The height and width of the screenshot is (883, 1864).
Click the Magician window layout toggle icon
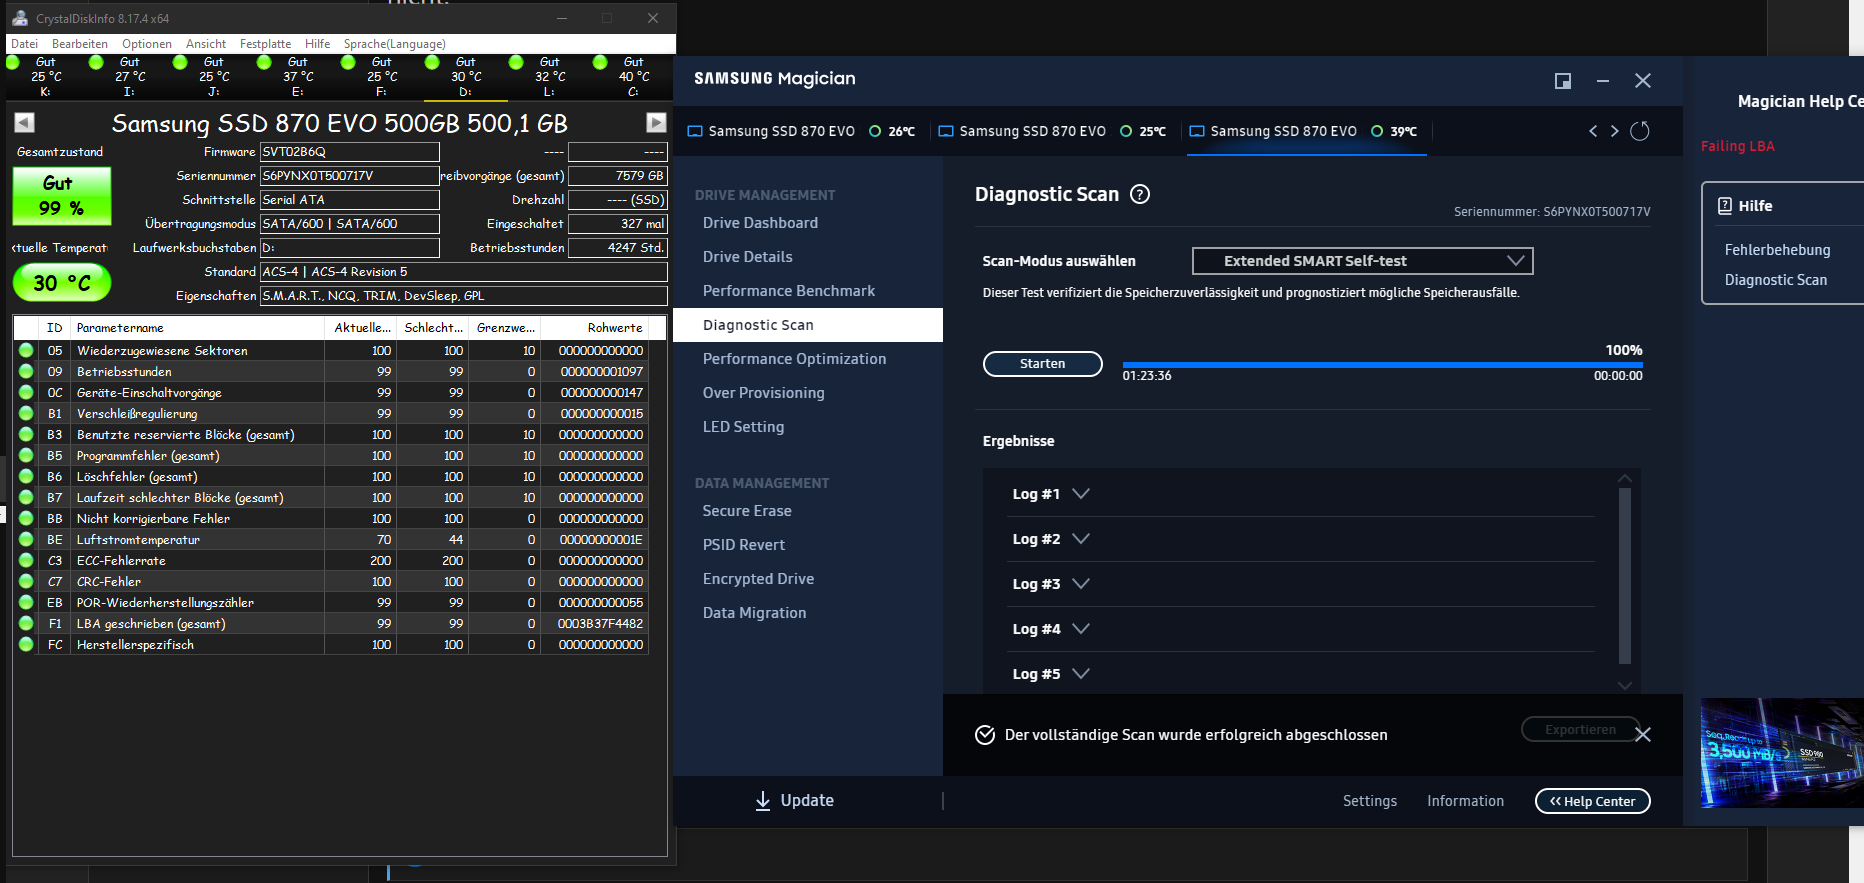coord(1563,81)
